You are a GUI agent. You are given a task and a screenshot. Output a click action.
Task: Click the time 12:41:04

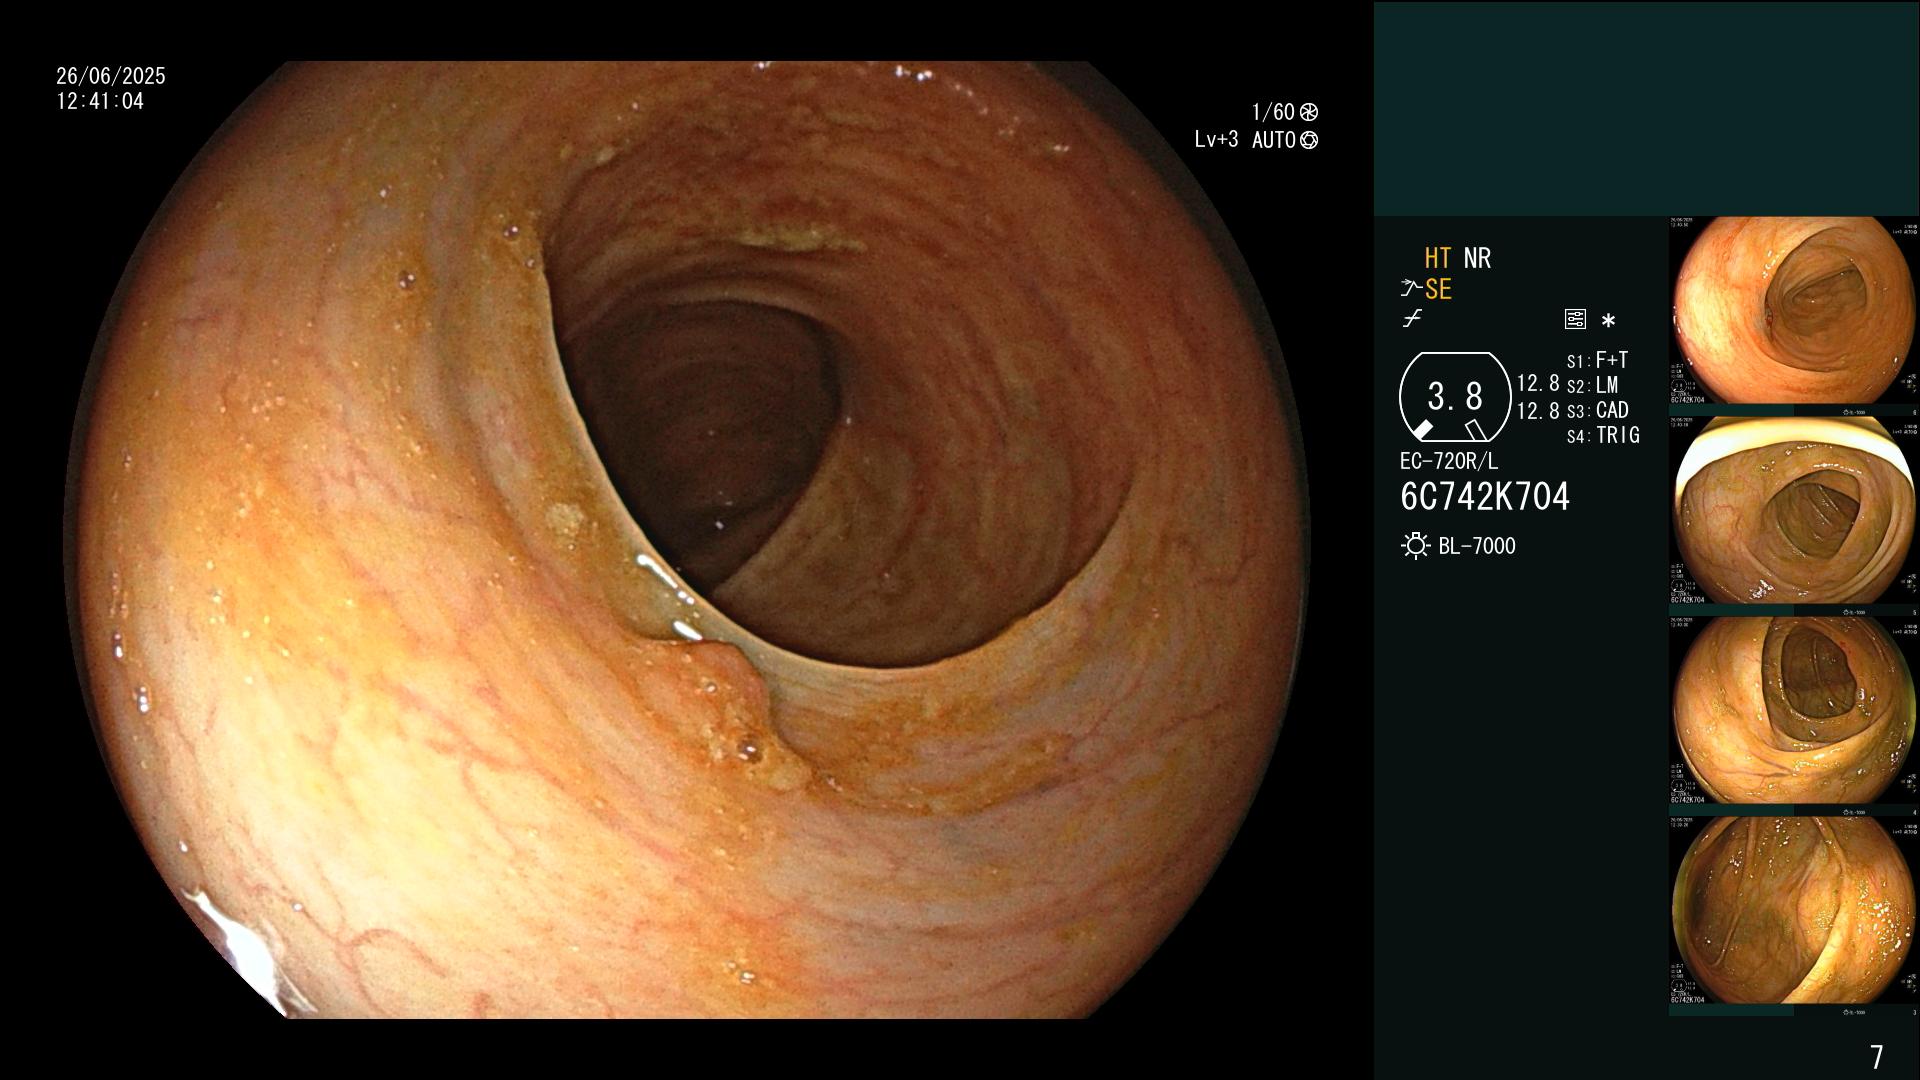(x=100, y=101)
